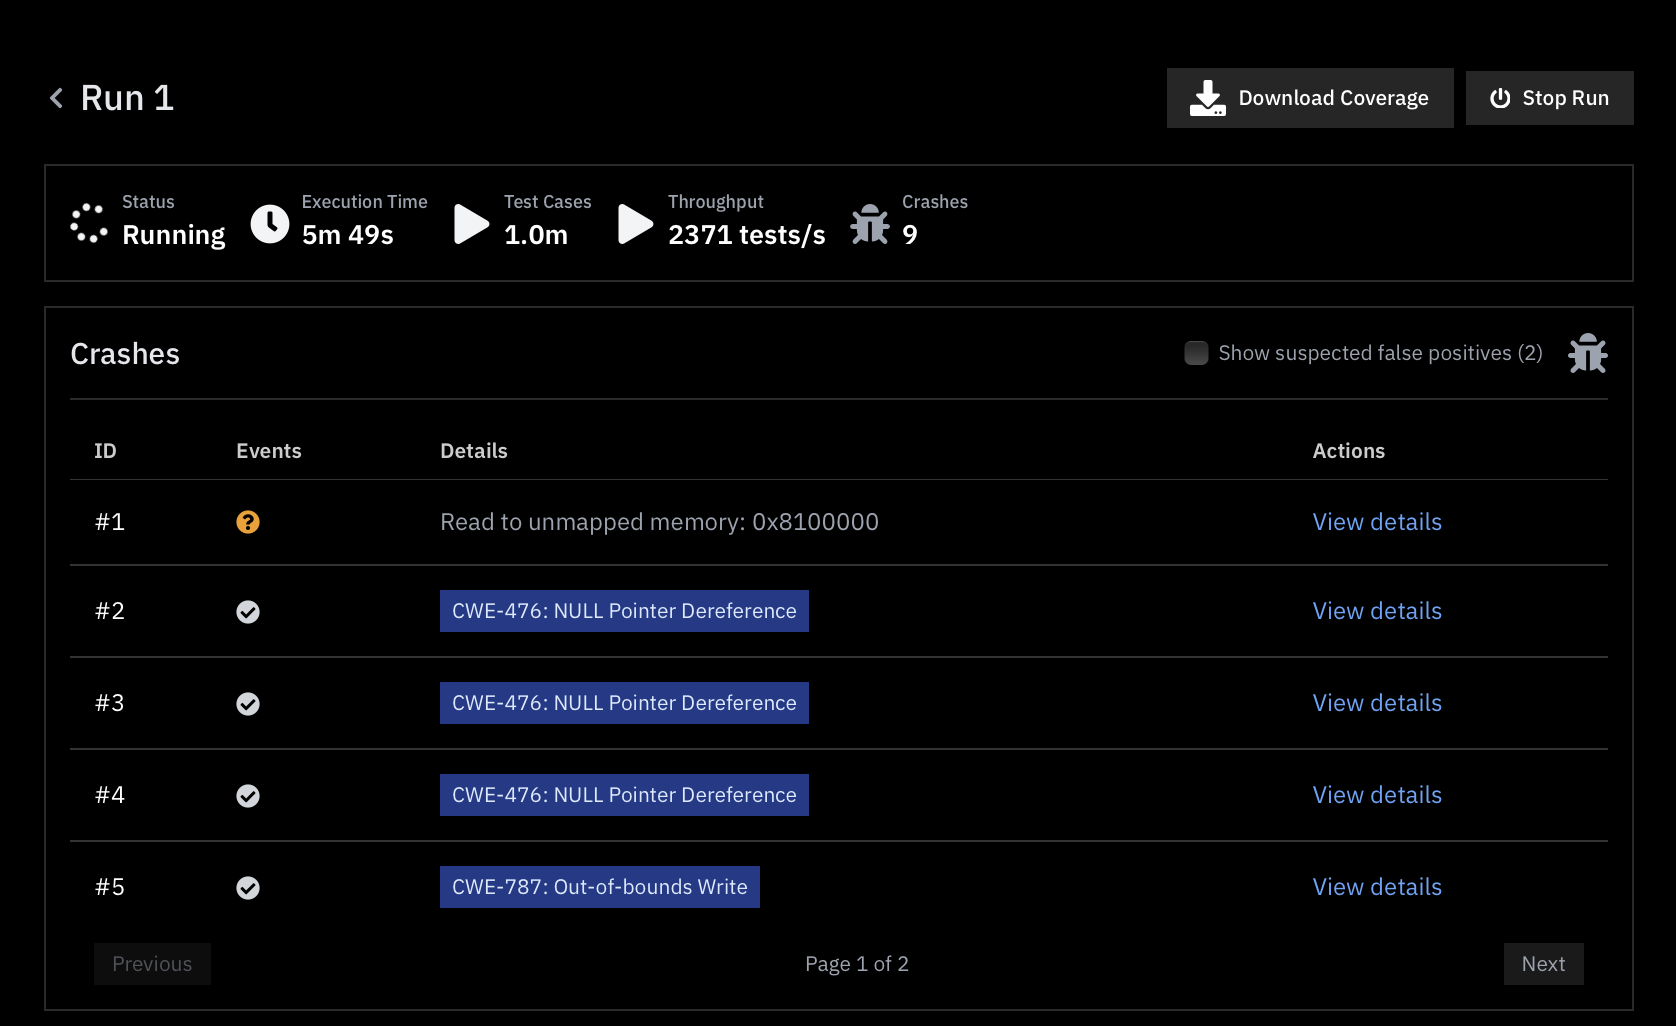Click the play icon beside Throughput
This screenshot has width=1676, height=1026.
(635, 224)
